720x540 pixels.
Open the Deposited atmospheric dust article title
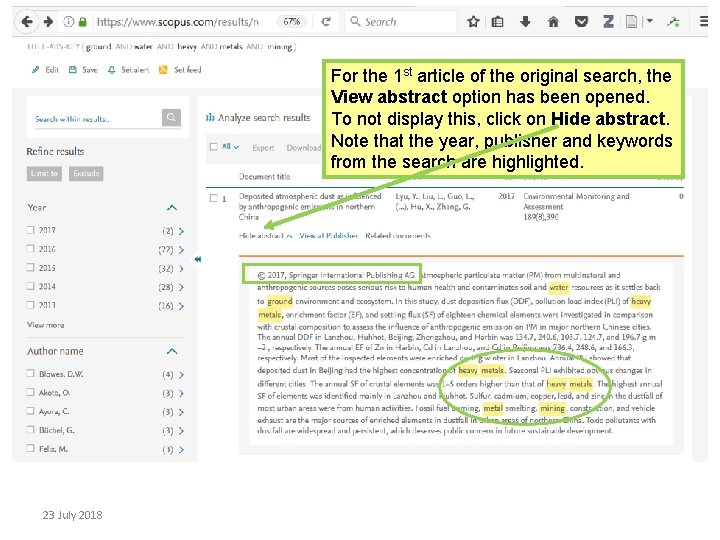pyautogui.click(x=310, y=206)
